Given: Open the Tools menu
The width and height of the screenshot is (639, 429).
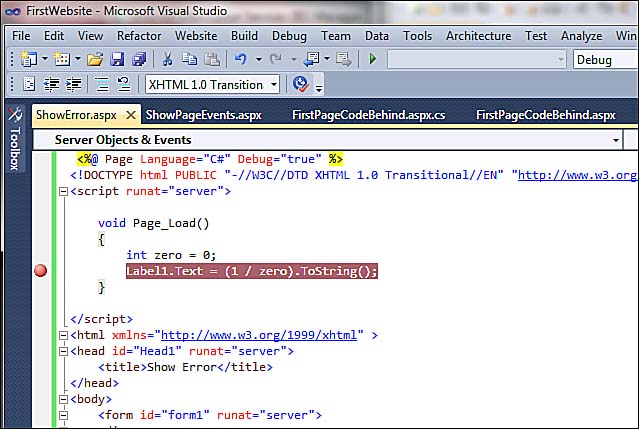Looking at the screenshot, I should point(417,36).
